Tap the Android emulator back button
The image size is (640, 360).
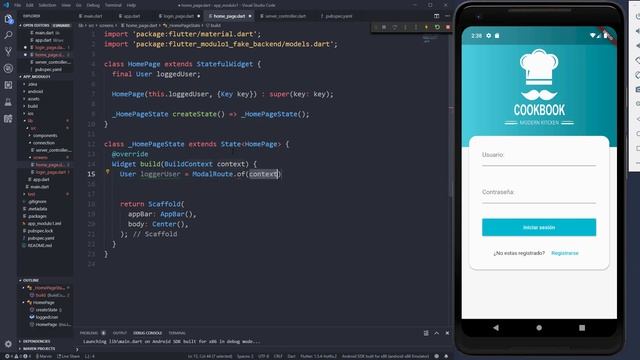pos(496,328)
